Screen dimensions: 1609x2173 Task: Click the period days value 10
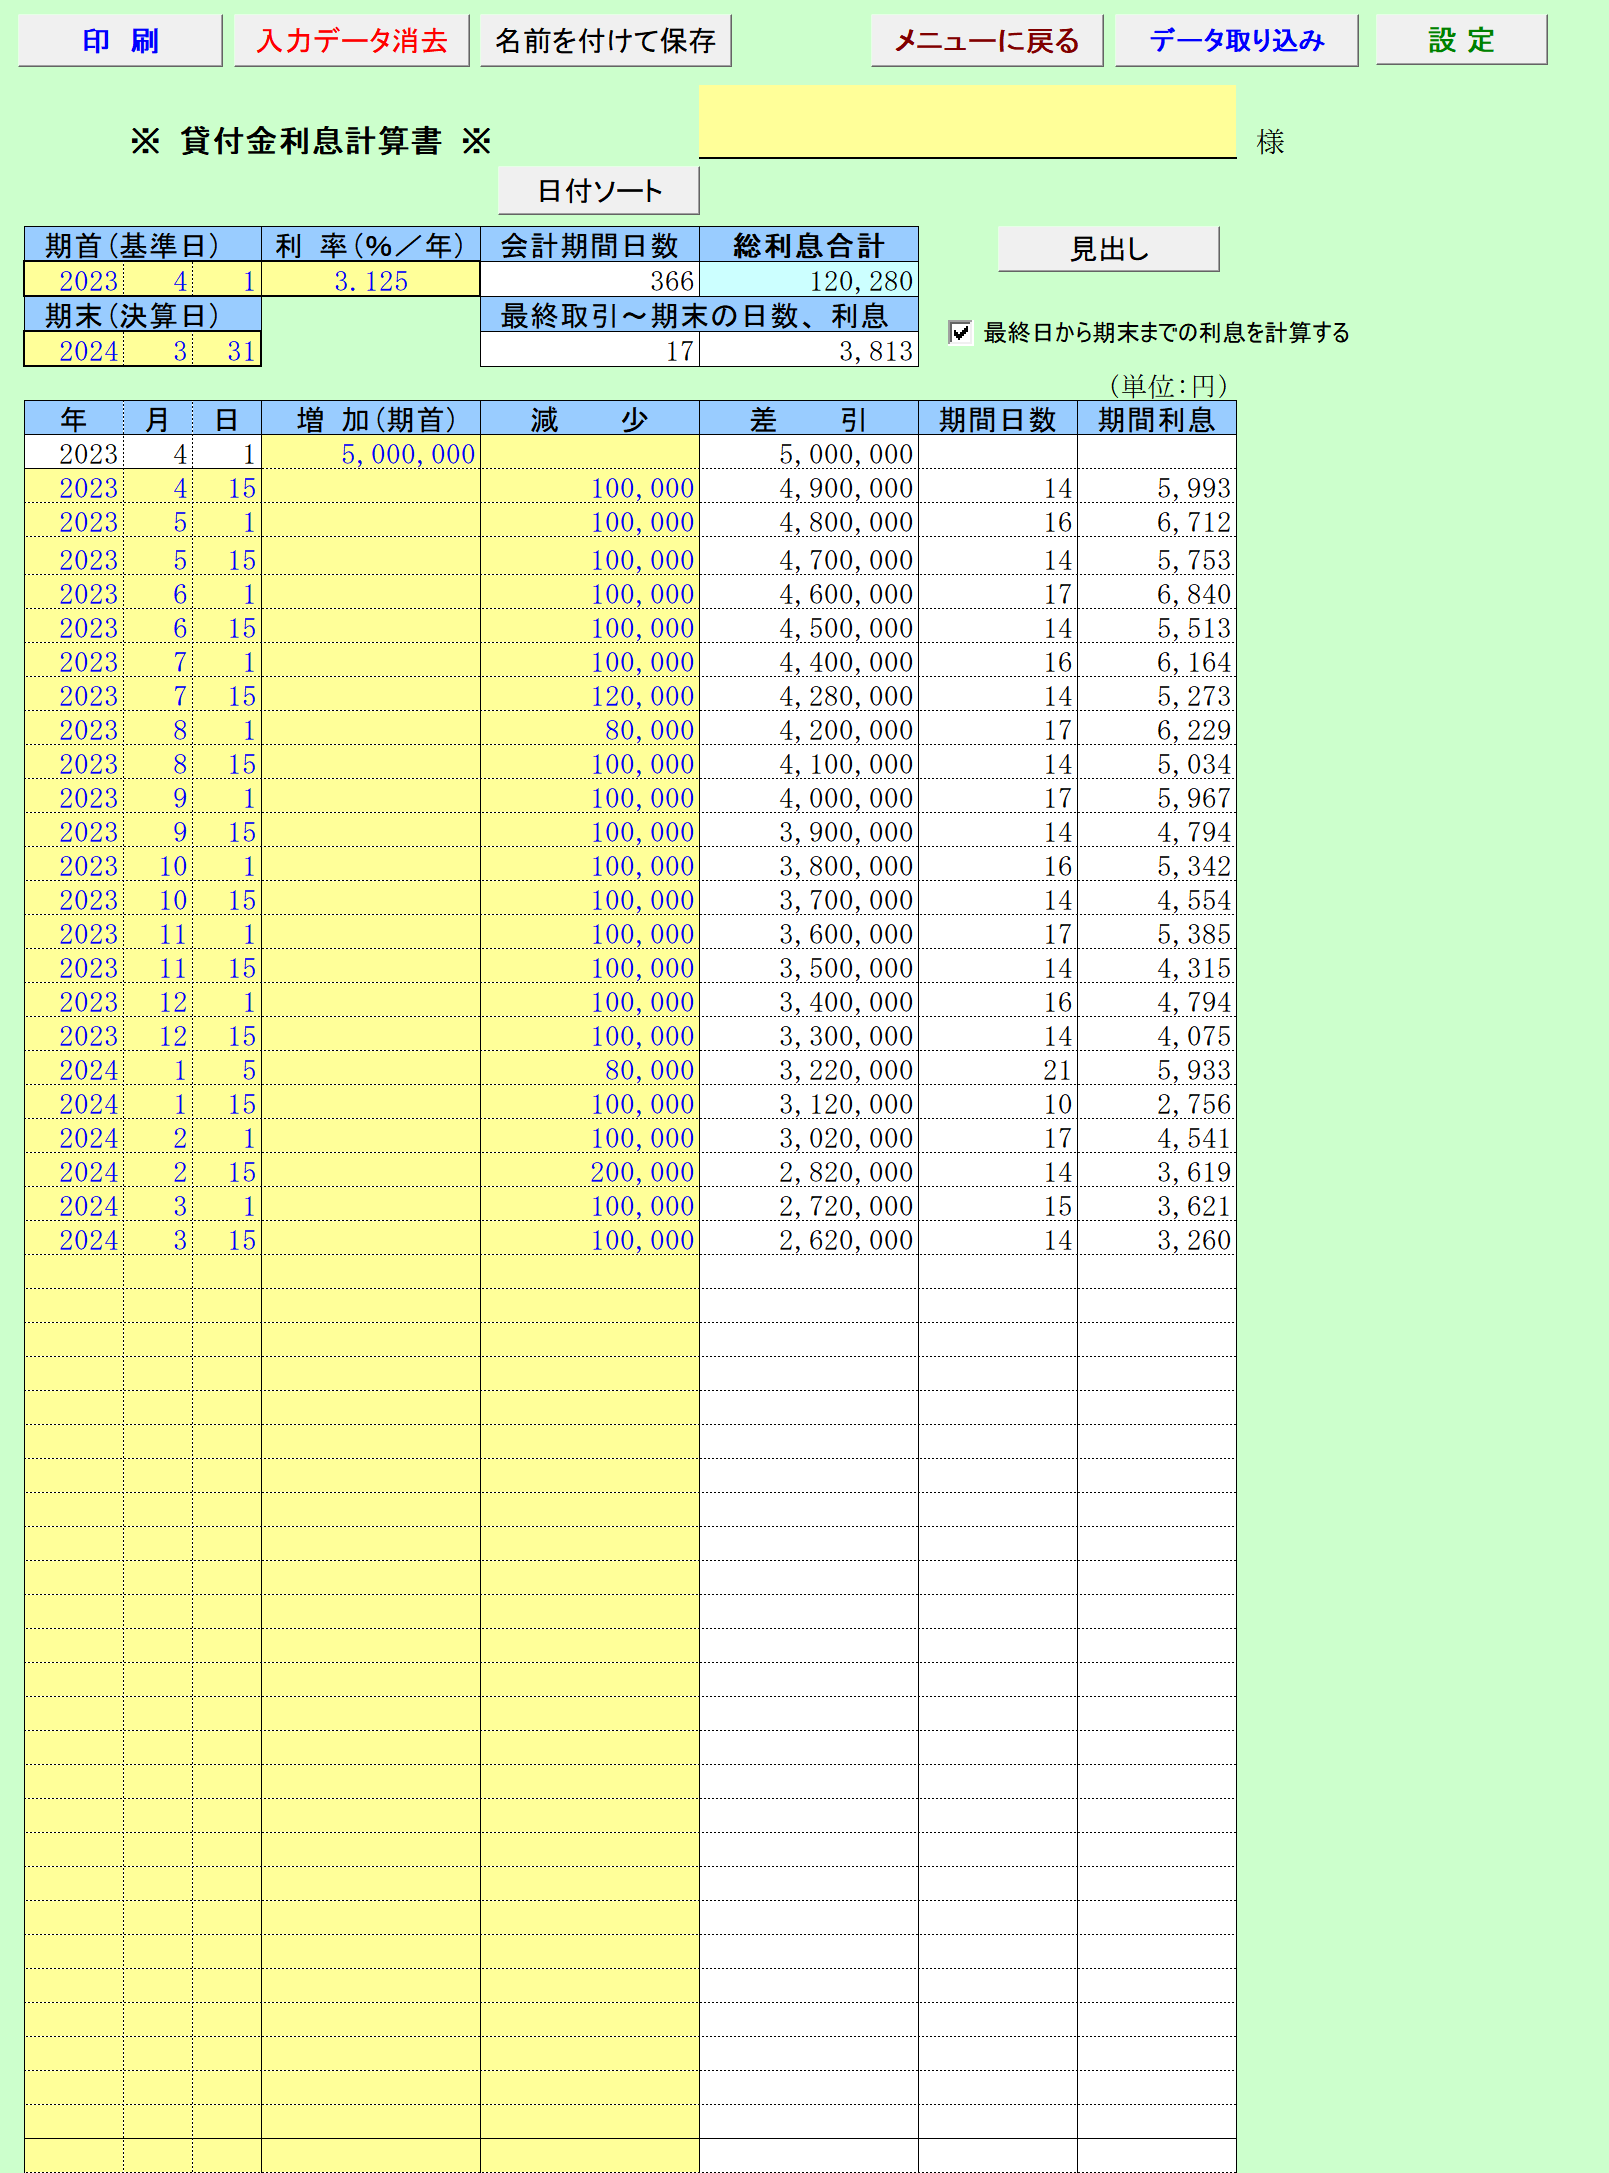click(x=998, y=1104)
